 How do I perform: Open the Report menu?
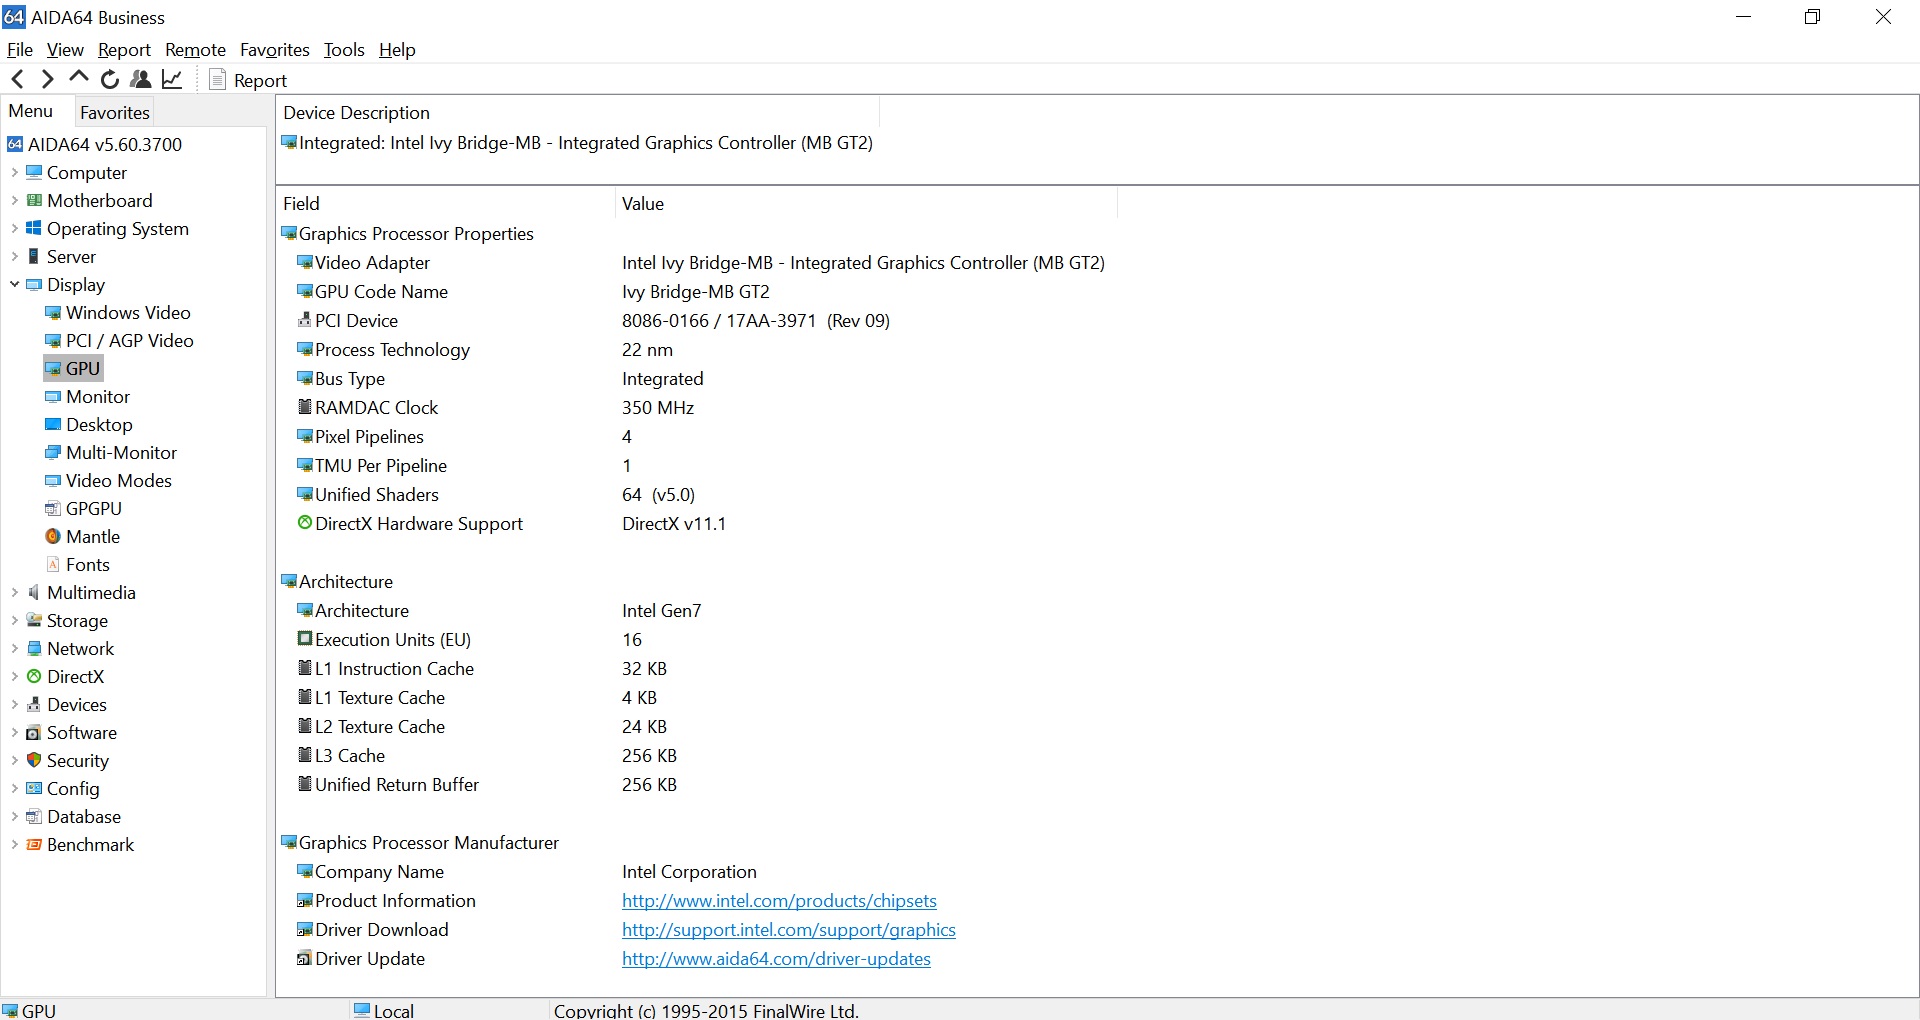[124, 50]
